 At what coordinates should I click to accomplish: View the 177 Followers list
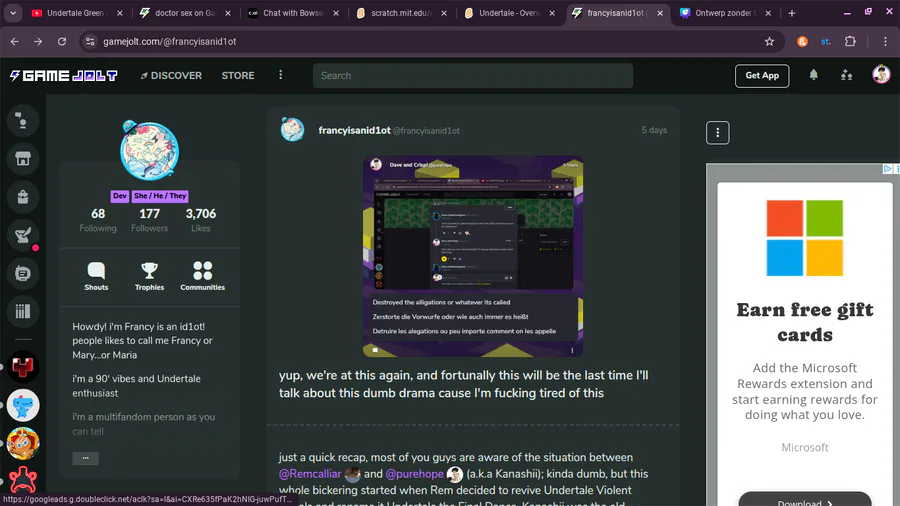point(149,220)
